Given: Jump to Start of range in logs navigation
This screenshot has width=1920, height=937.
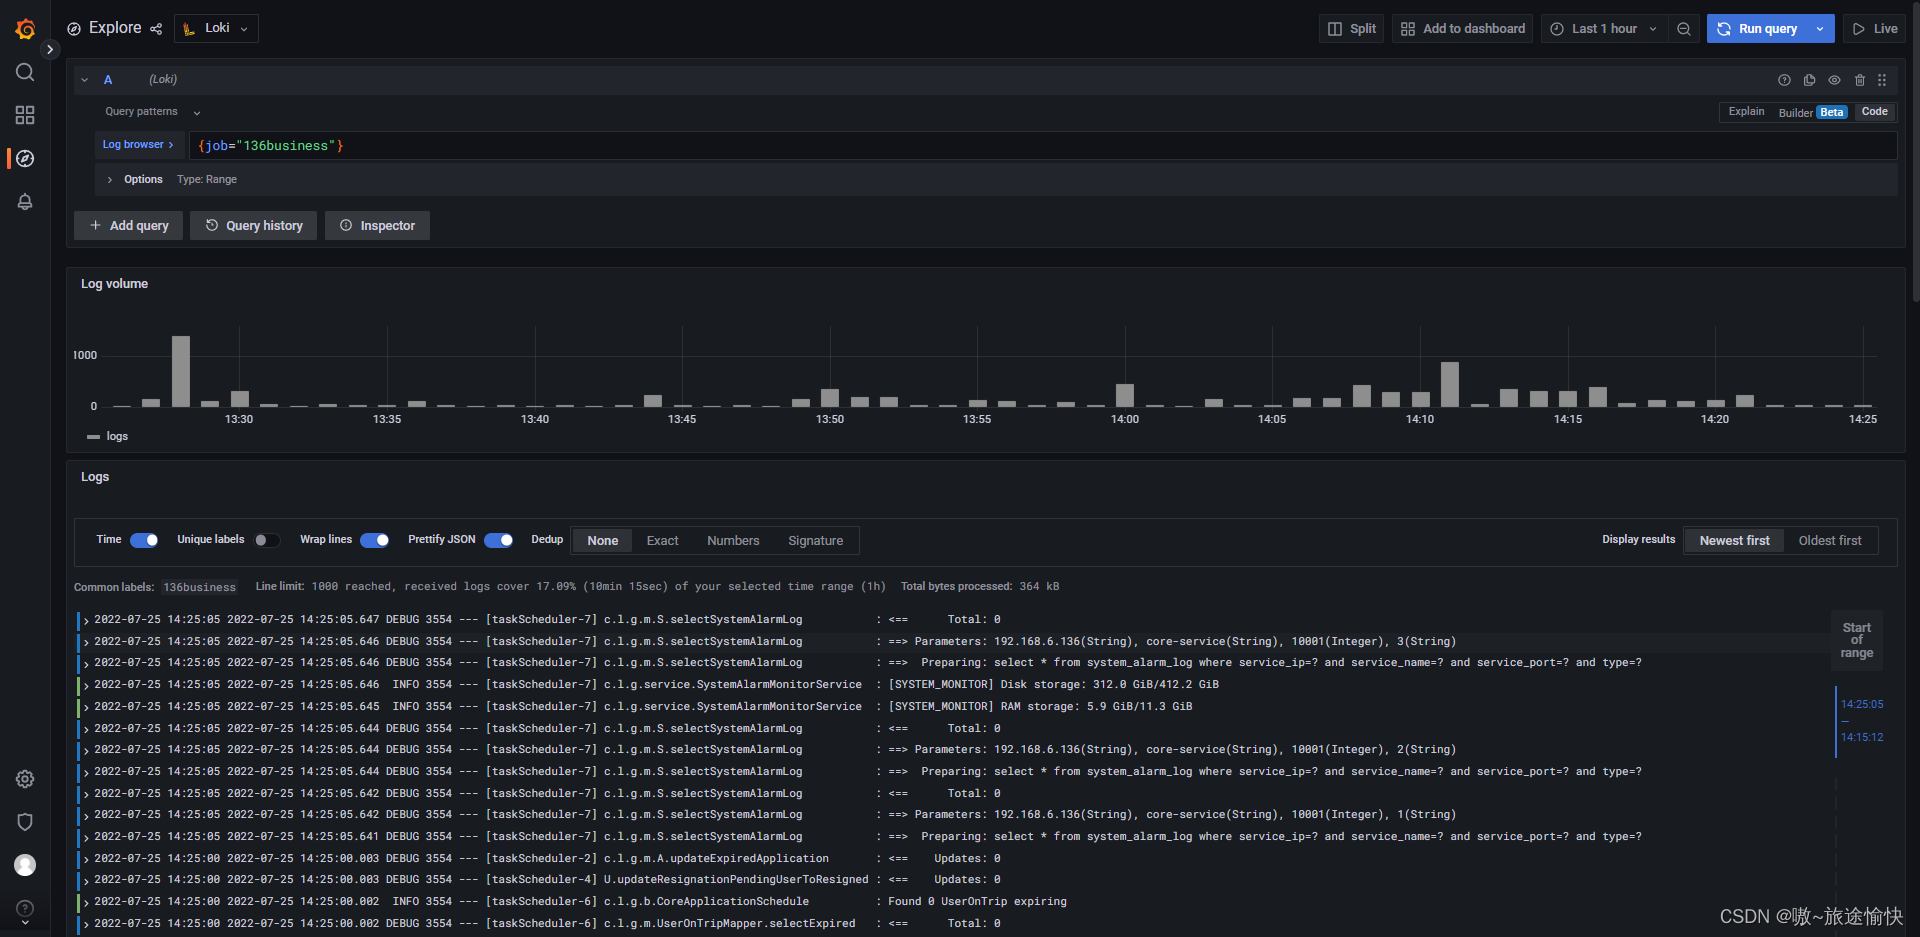Looking at the screenshot, I should [1856, 640].
